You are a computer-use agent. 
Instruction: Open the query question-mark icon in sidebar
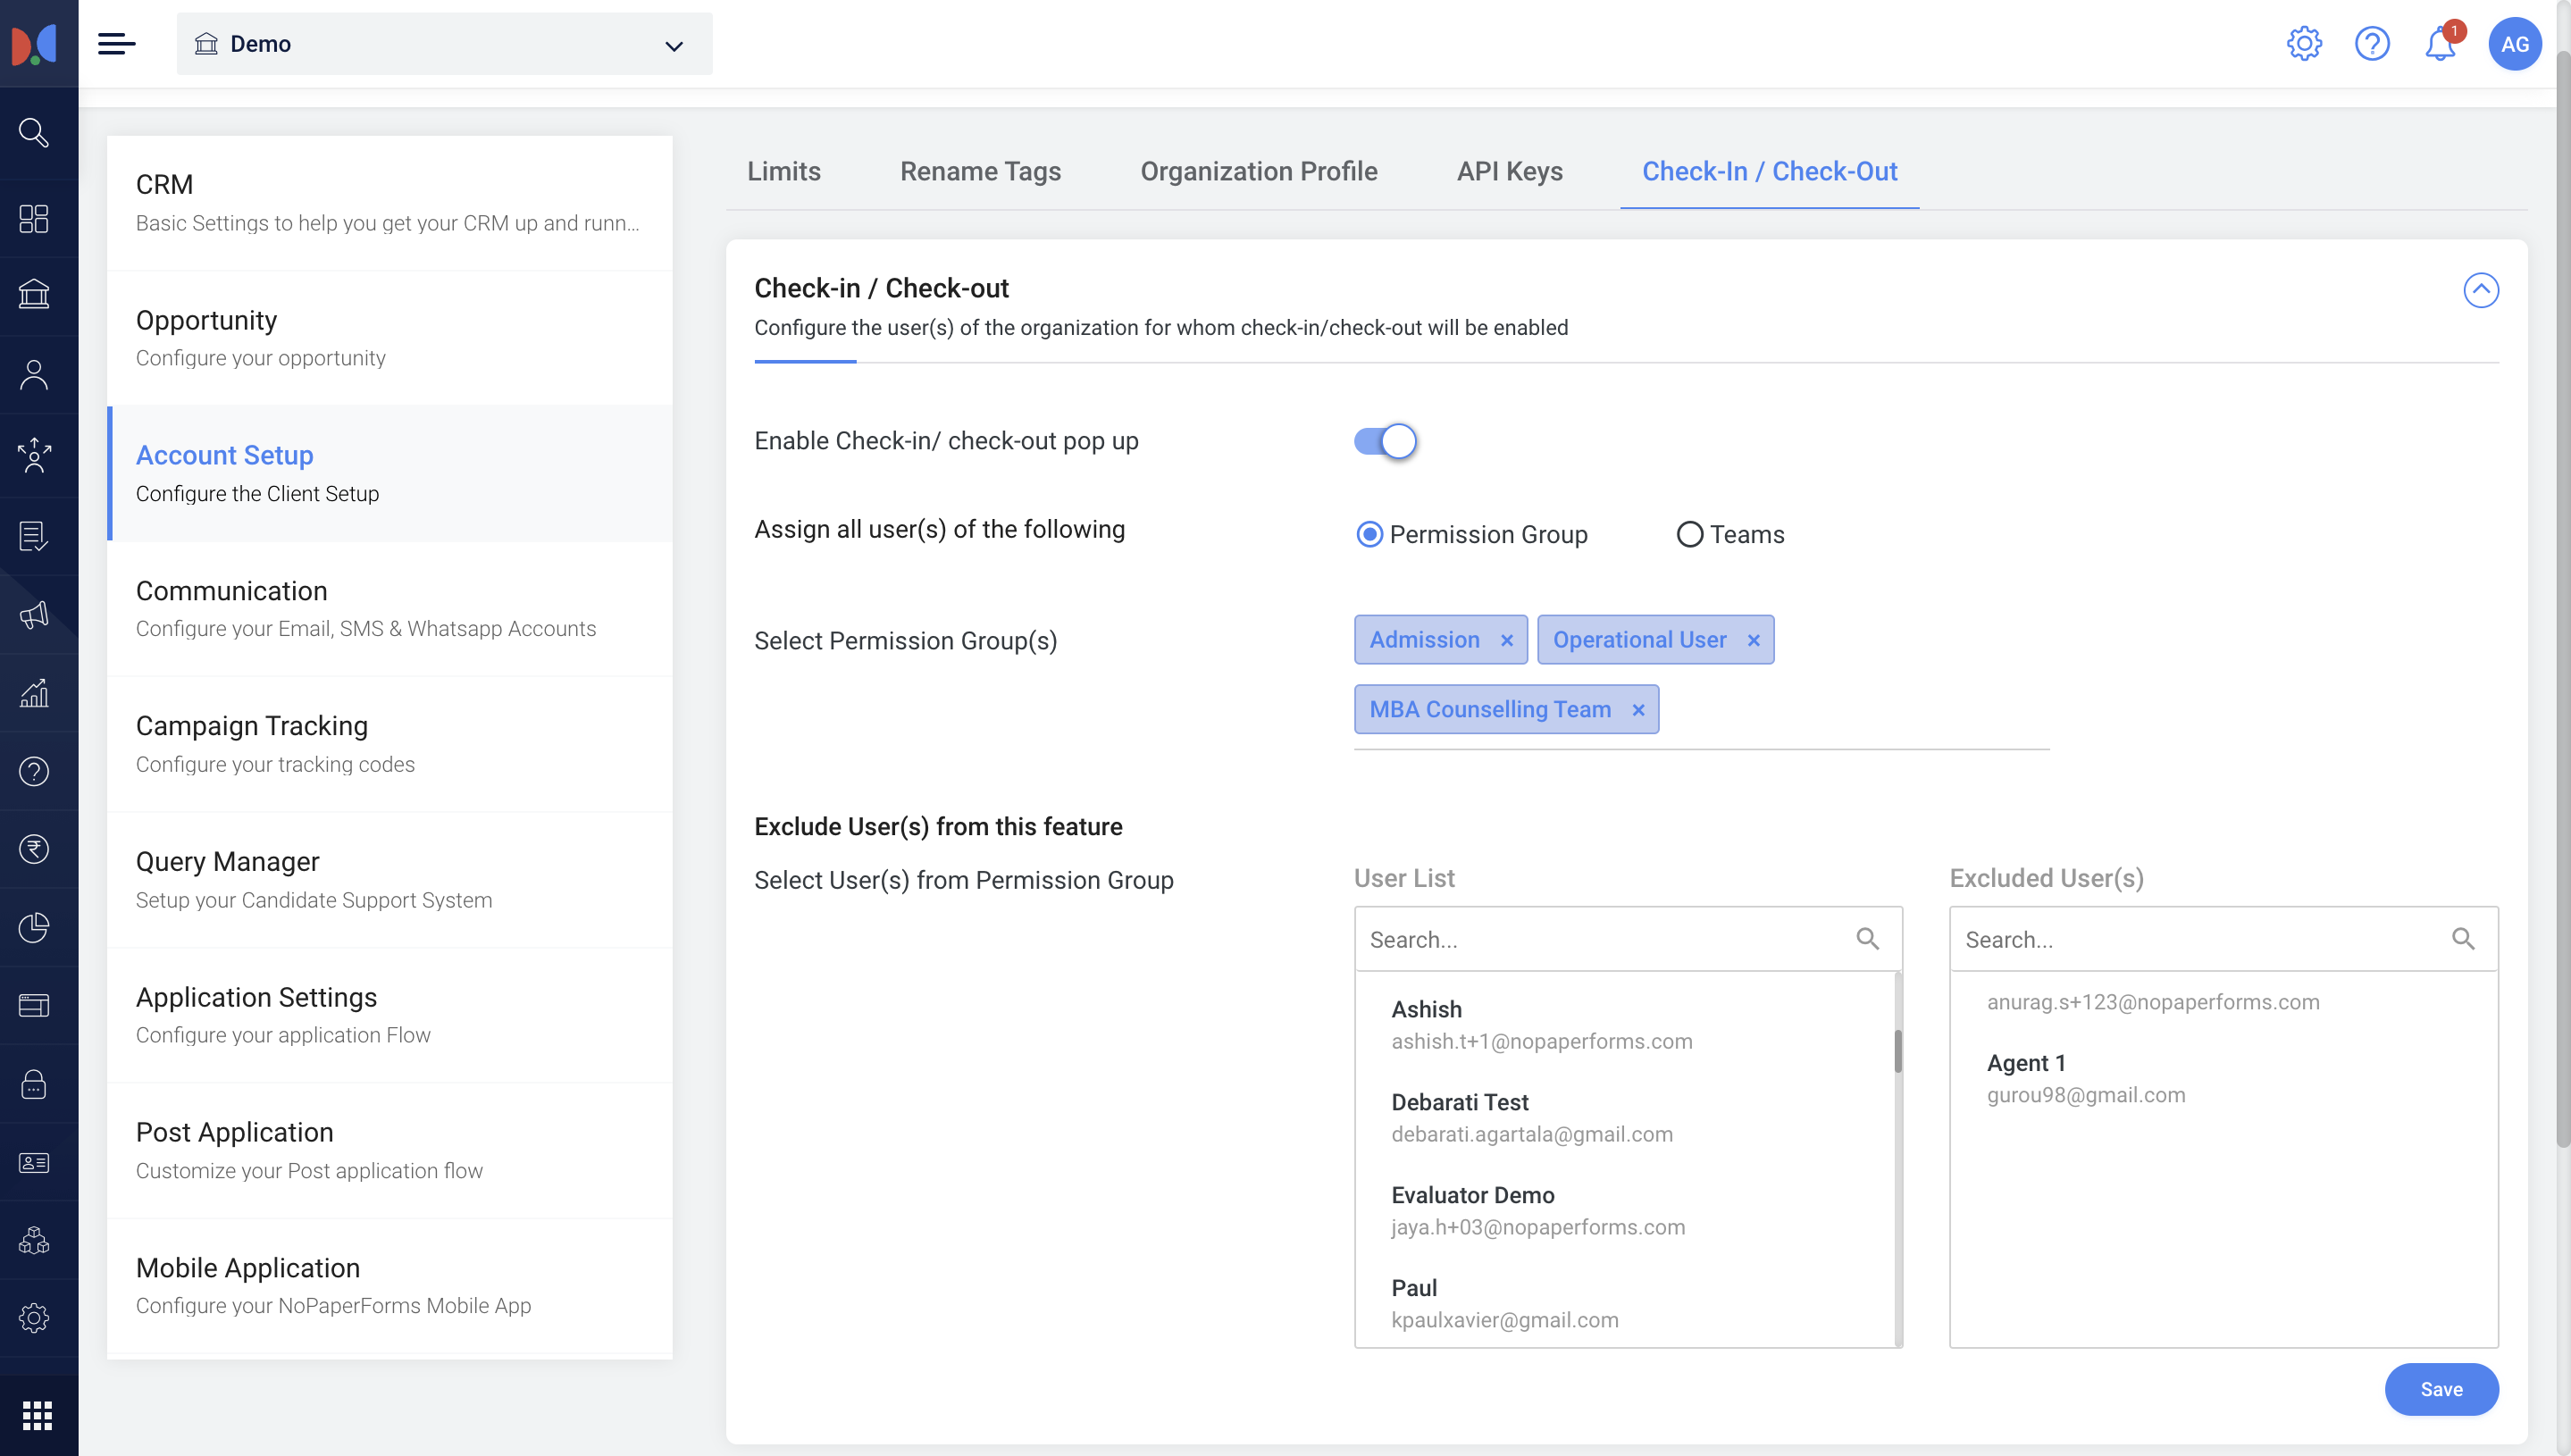tap(34, 771)
